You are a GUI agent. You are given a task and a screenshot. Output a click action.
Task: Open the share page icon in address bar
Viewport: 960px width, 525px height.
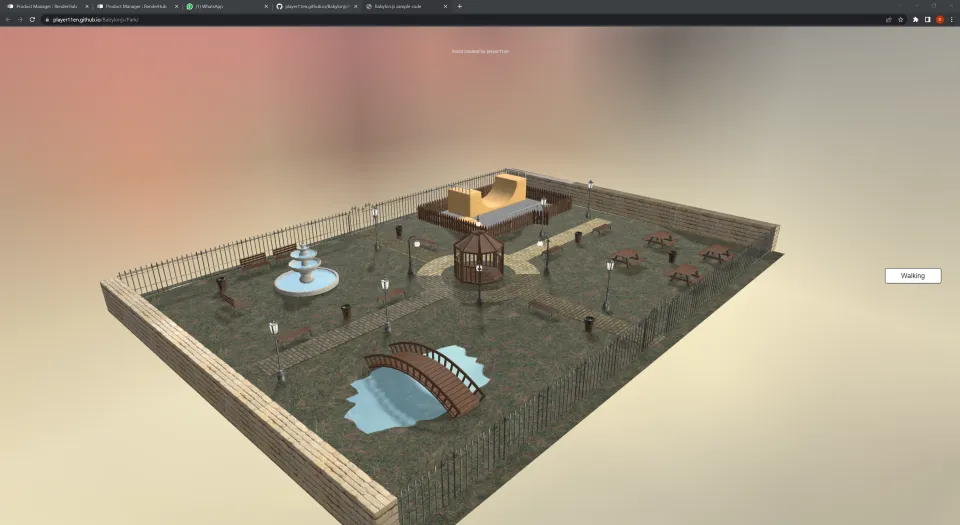[889, 19]
